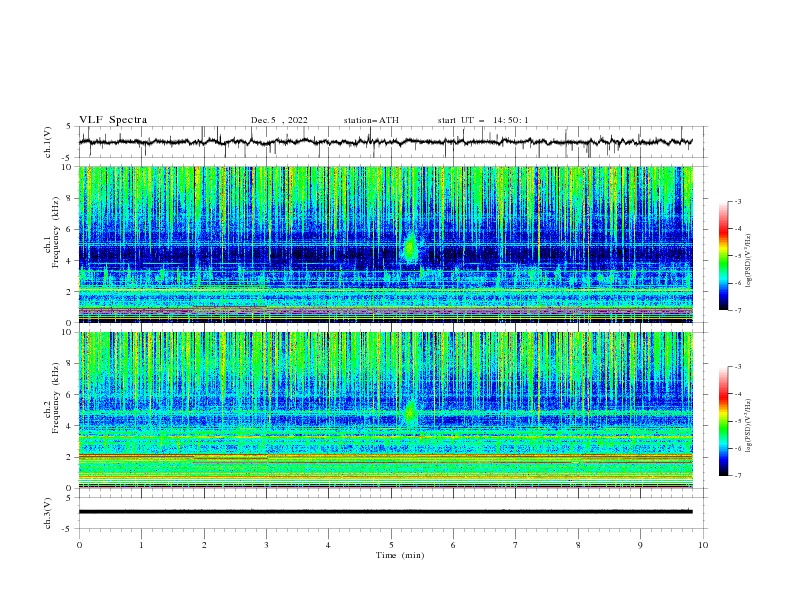Select the ch.2 "Frequency (kHz)" axis label
792x612 pixels.
pyautogui.click(x=56, y=397)
